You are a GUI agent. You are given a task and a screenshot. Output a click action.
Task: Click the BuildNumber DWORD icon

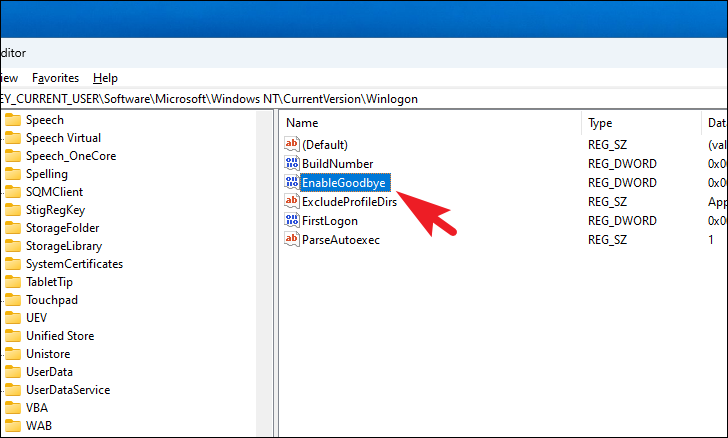coord(292,163)
